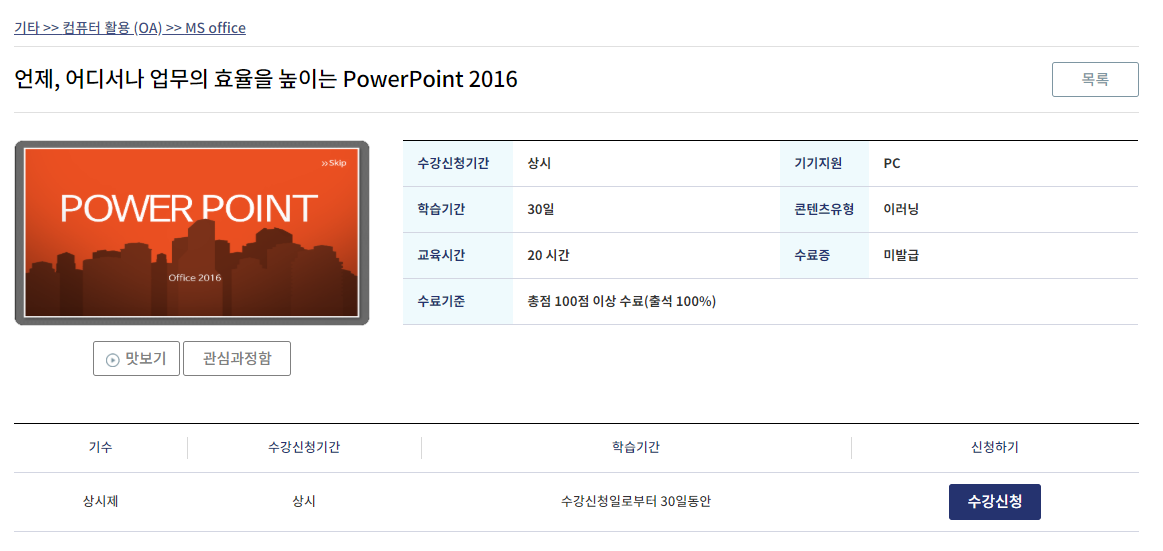The height and width of the screenshot is (551, 1163).
Task: Click the PowerPoint course thumbnail
Action: pos(191,233)
